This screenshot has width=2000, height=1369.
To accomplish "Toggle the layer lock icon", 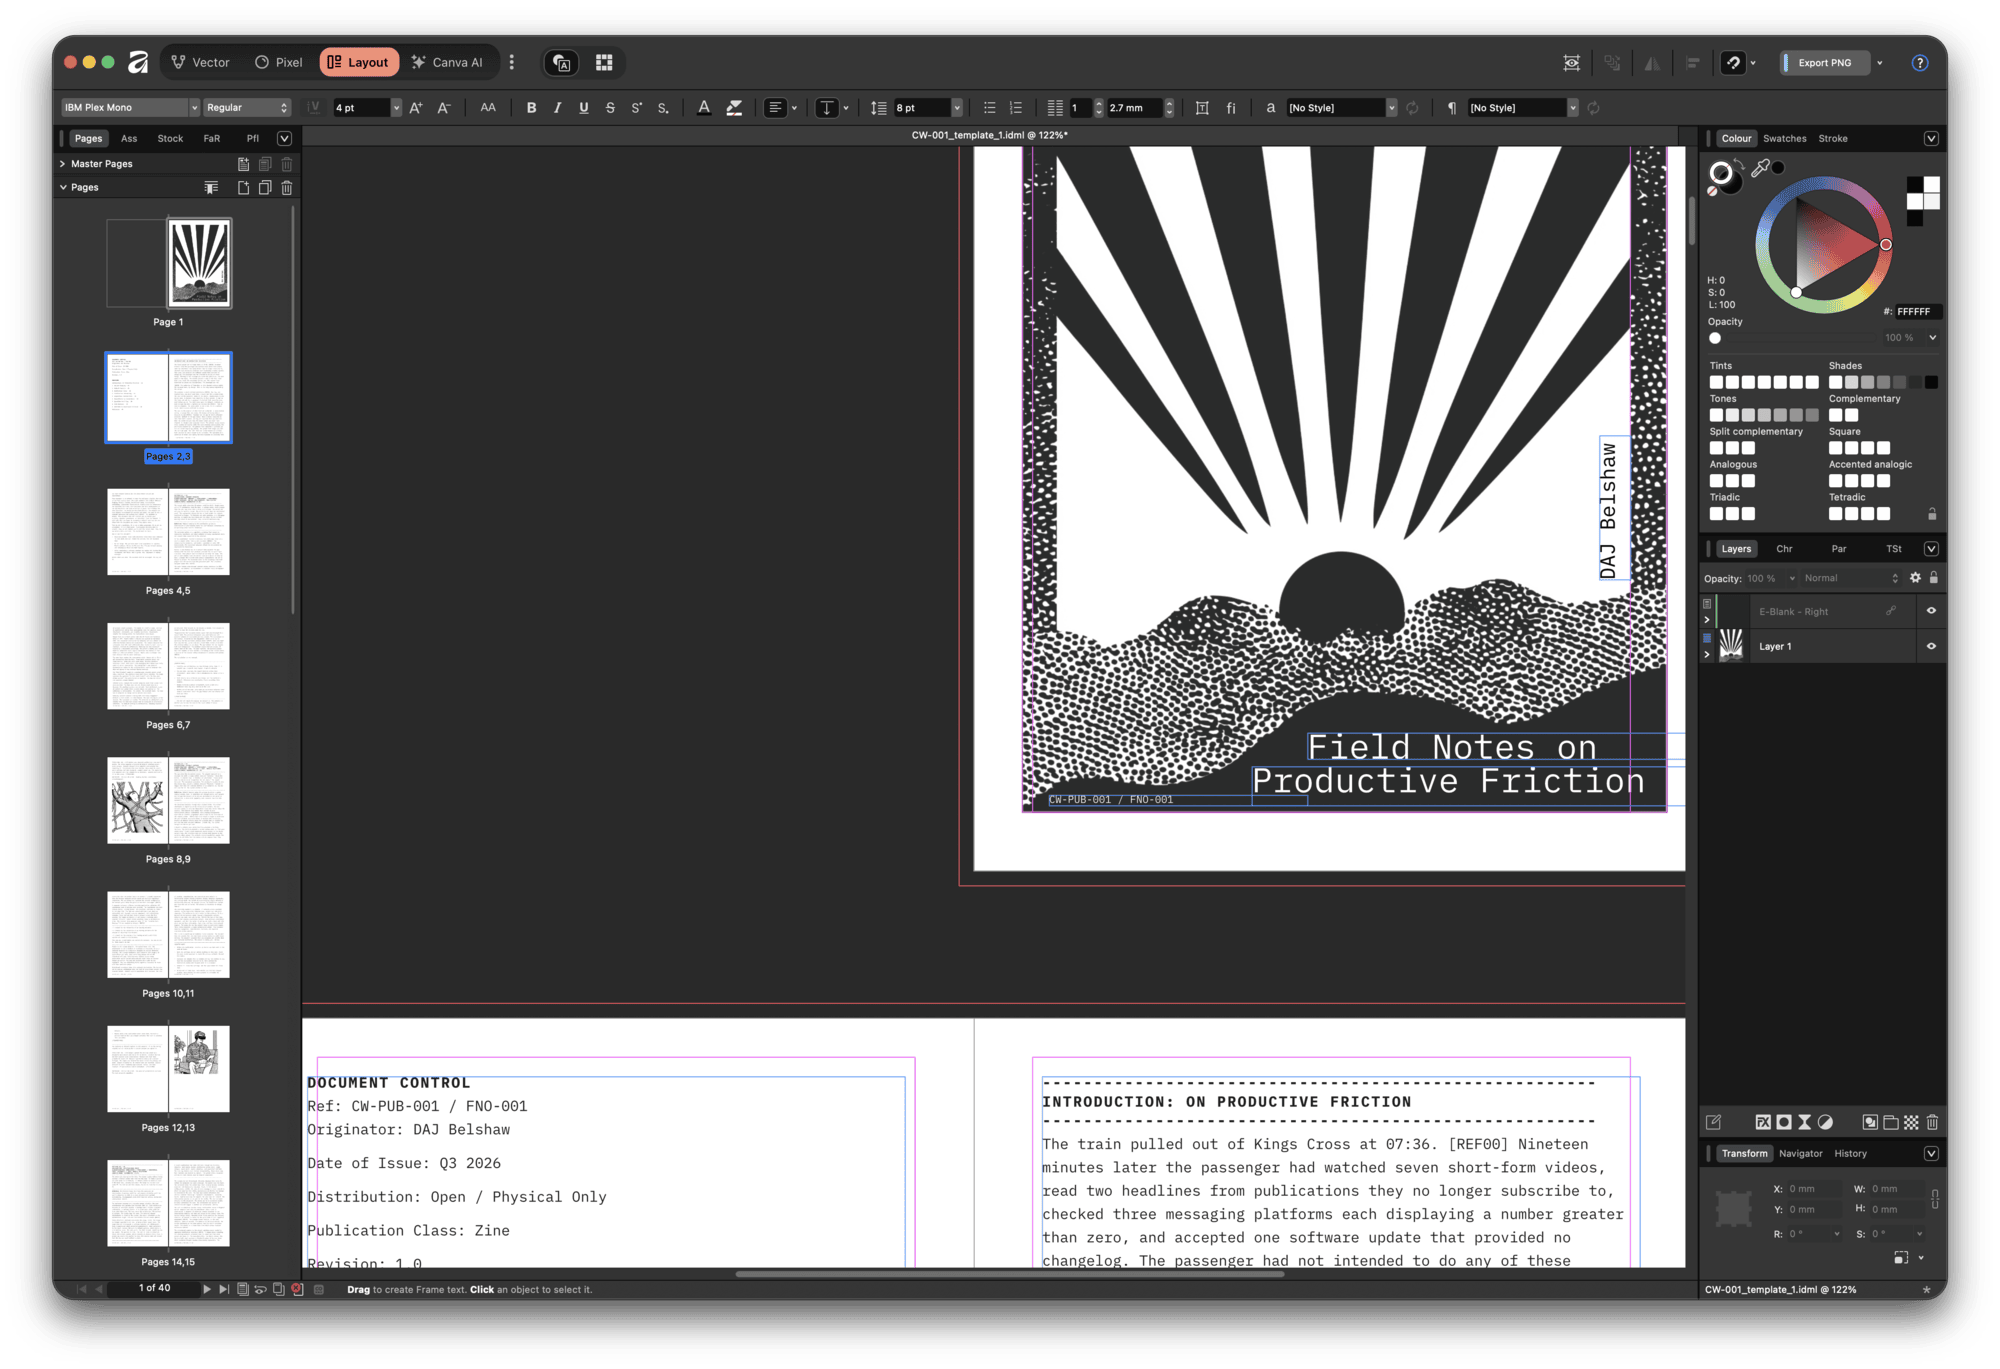I will click(x=1934, y=578).
